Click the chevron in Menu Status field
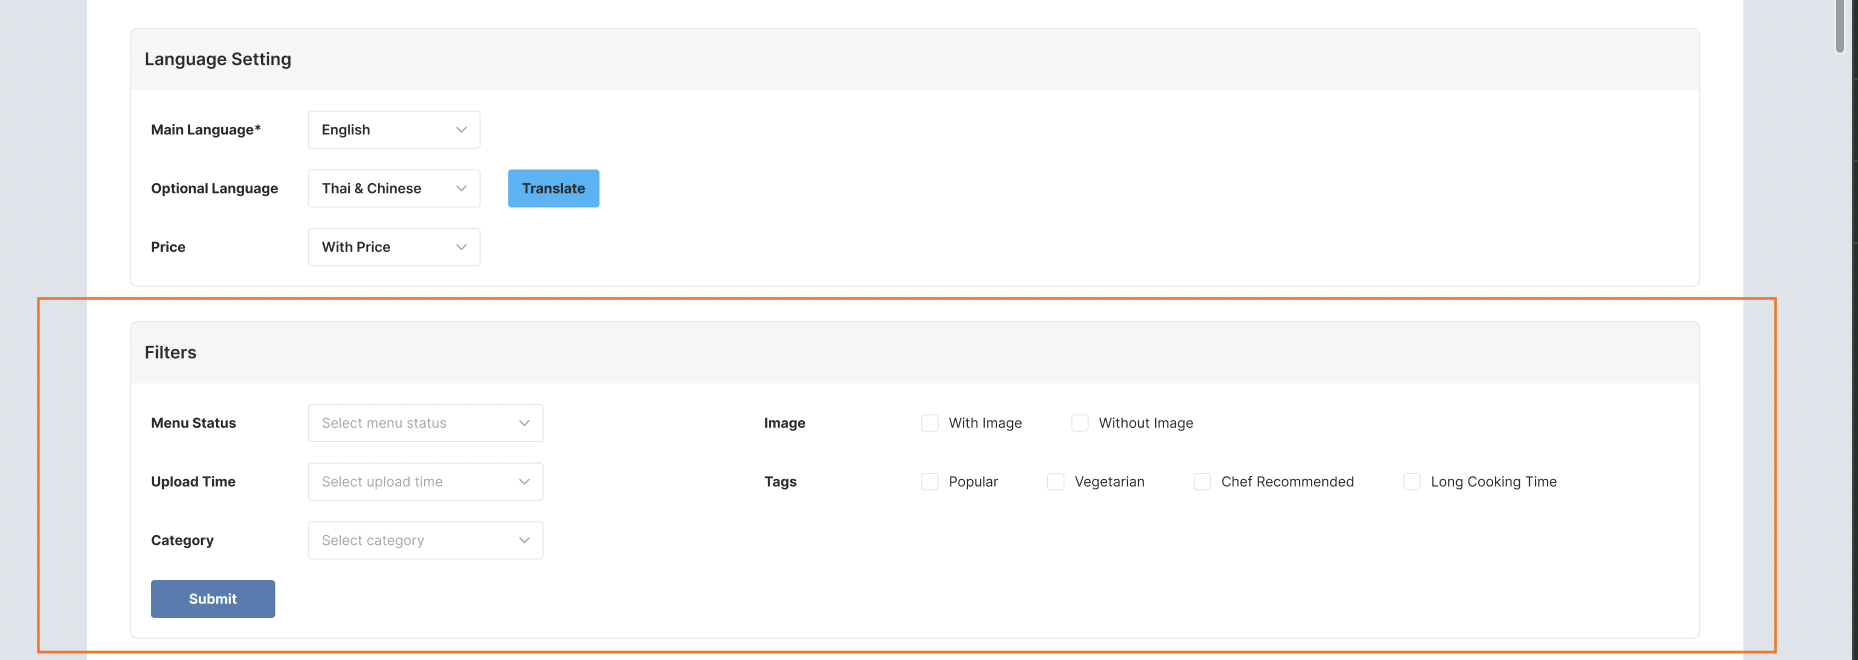The width and height of the screenshot is (1858, 660). (x=524, y=423)
